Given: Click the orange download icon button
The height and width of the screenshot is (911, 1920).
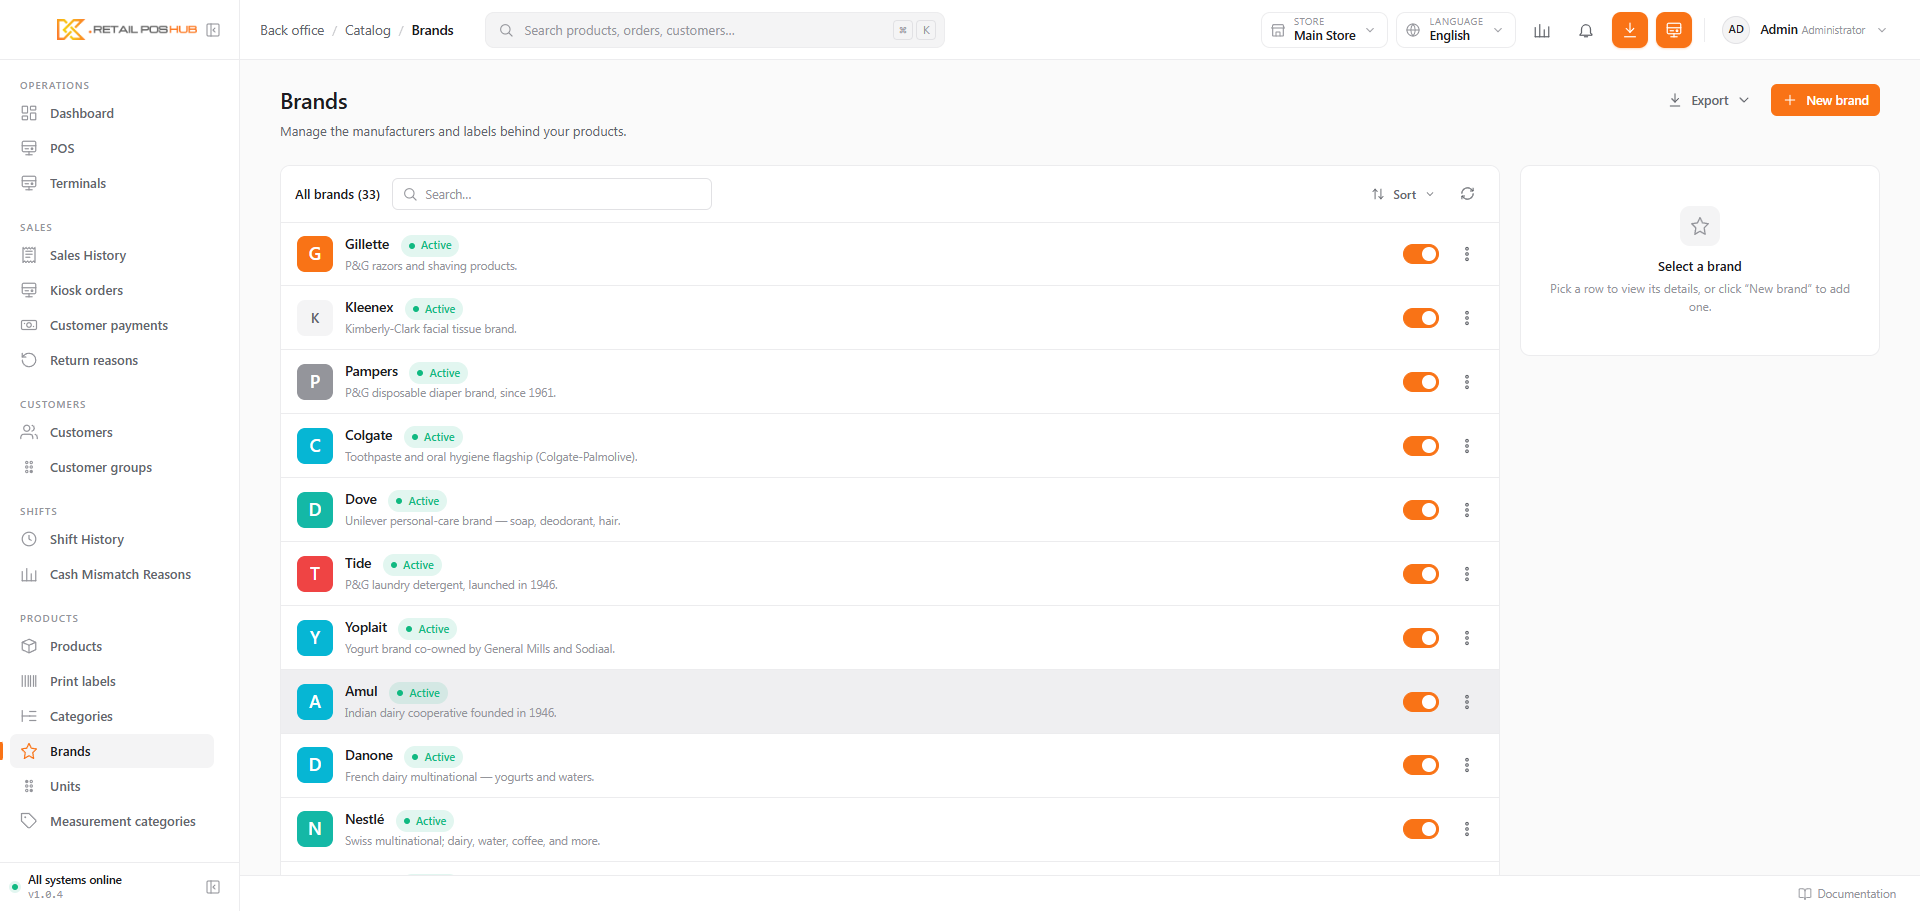Looking at the screenshot, I should point(1630,30).
